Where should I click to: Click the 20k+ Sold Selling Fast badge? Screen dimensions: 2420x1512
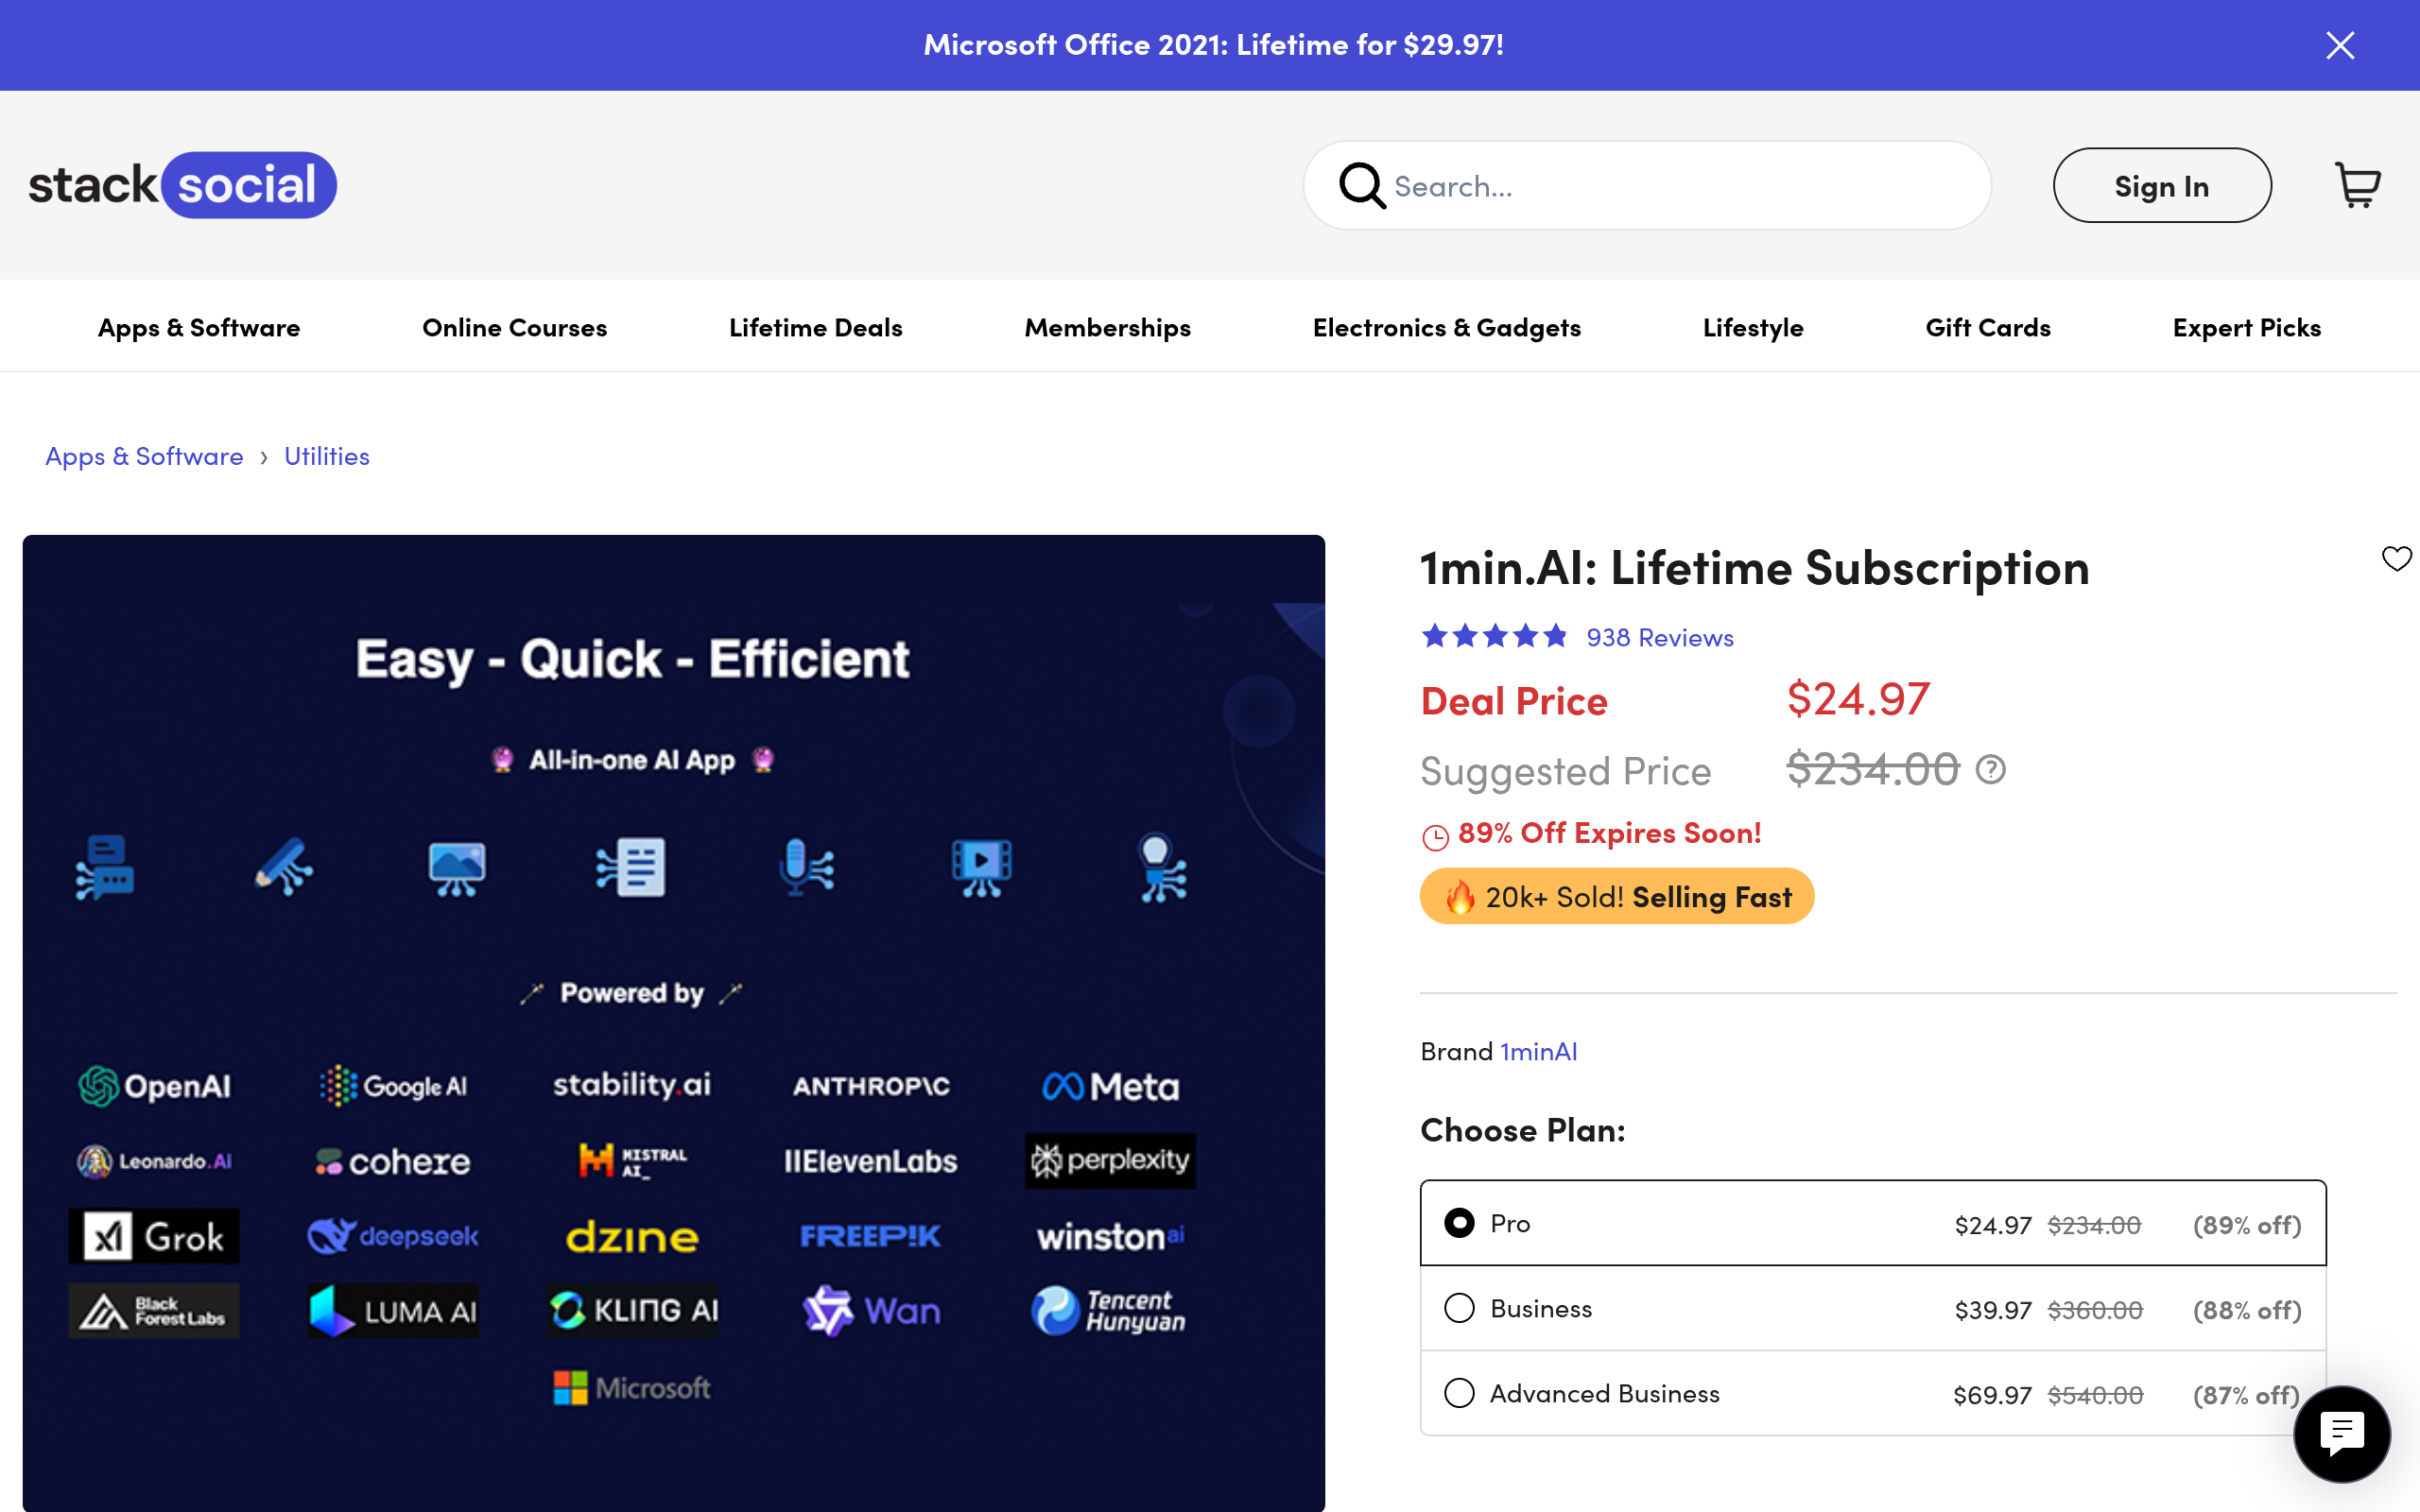pyautogui.click(x=1616, y=896)
